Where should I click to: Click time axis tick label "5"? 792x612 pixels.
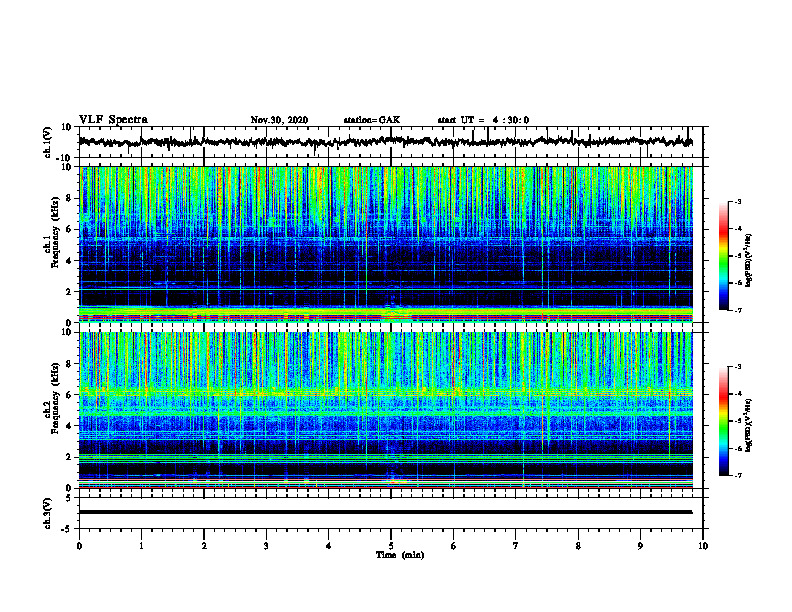tap(391, 546)
